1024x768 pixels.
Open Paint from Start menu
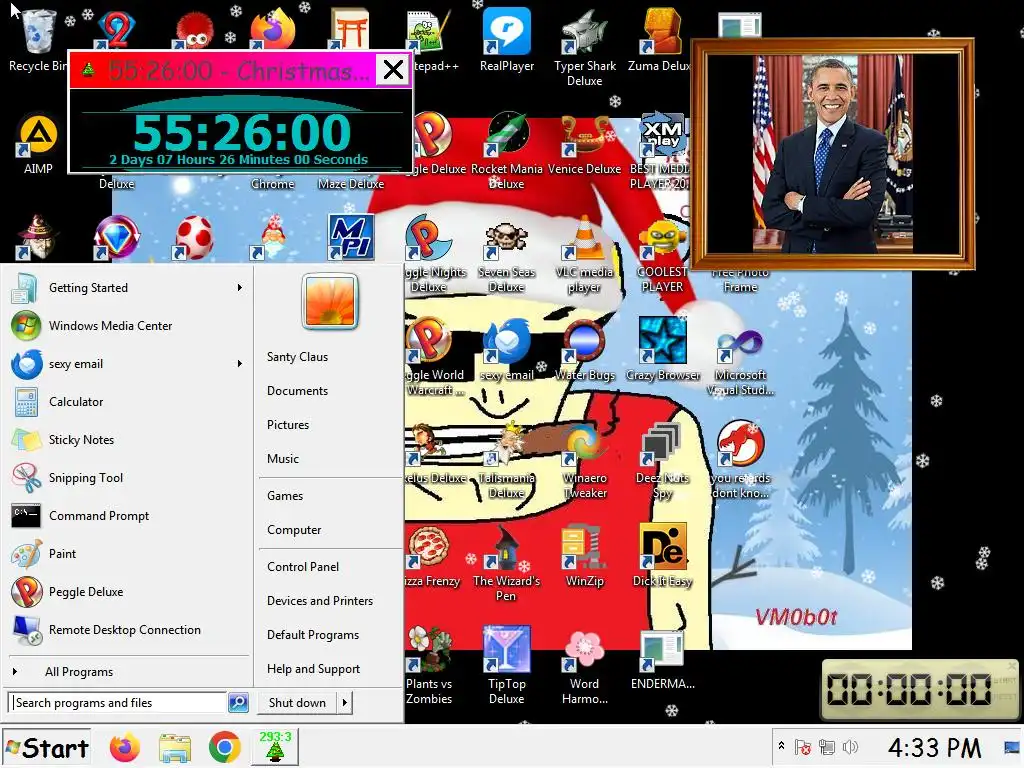tap(127, 554)
